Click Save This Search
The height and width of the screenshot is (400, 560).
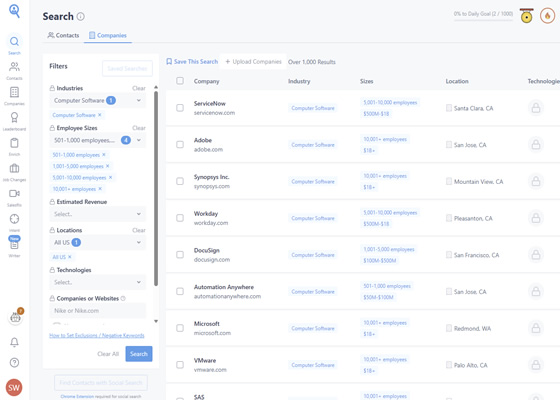[x=192, y=61]
